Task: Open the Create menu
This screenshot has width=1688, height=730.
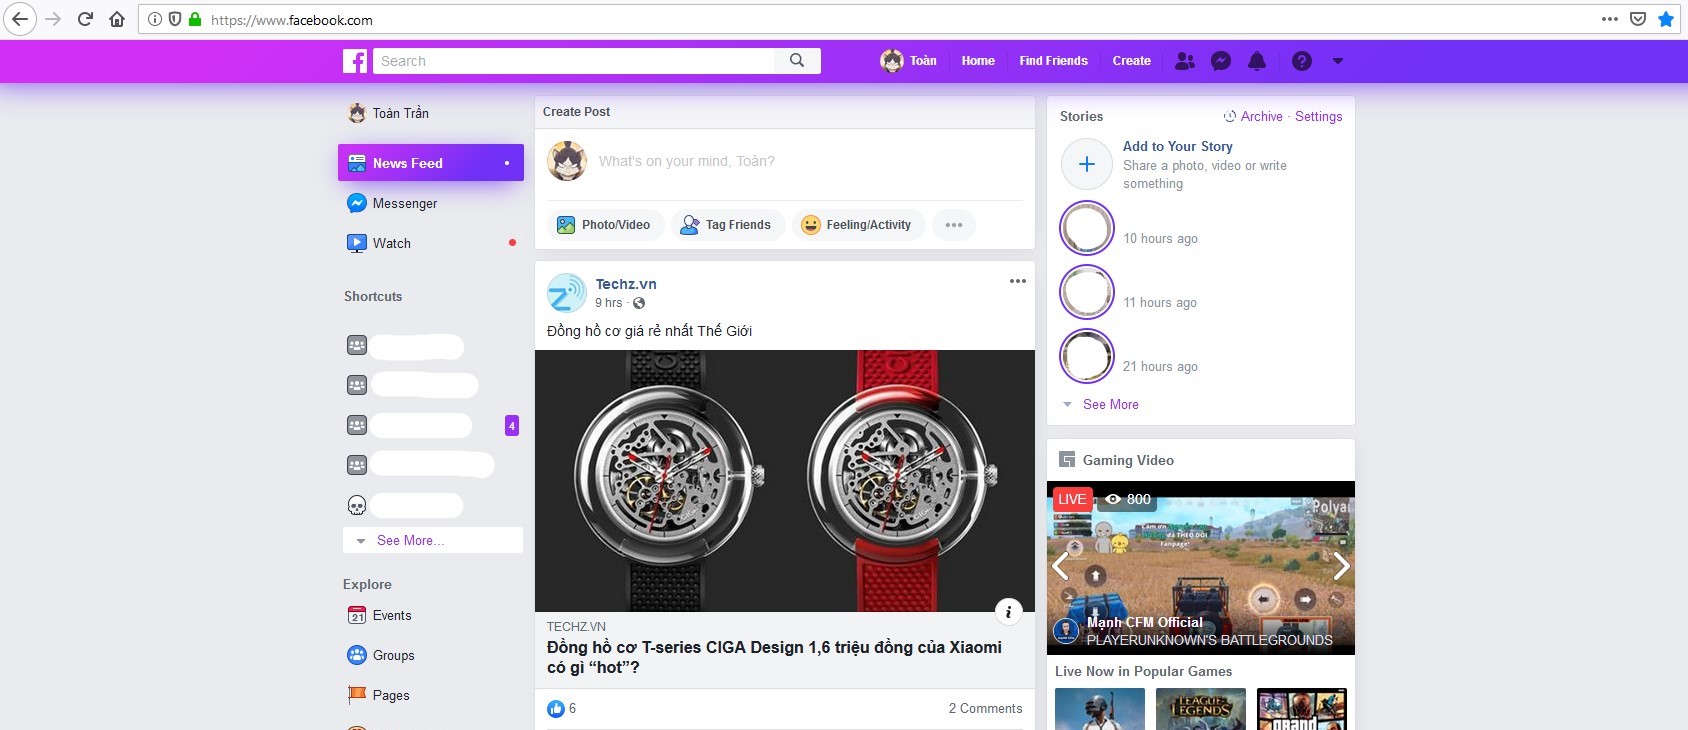Action: pos(1131,61)
